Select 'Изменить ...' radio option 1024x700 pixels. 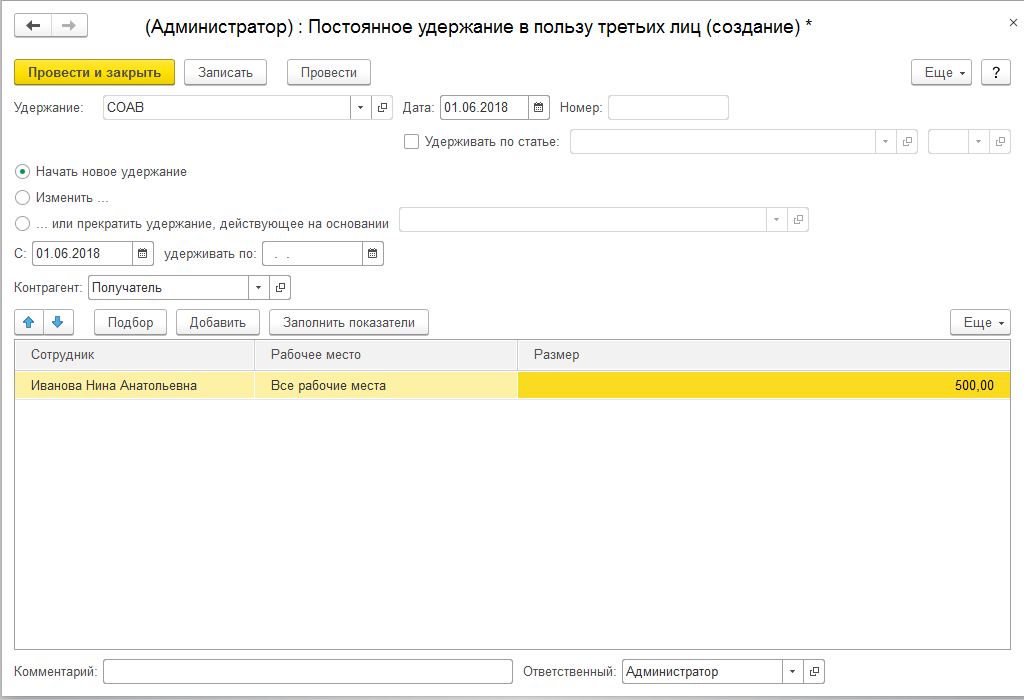pyautogui.click(x=23, y=197)
